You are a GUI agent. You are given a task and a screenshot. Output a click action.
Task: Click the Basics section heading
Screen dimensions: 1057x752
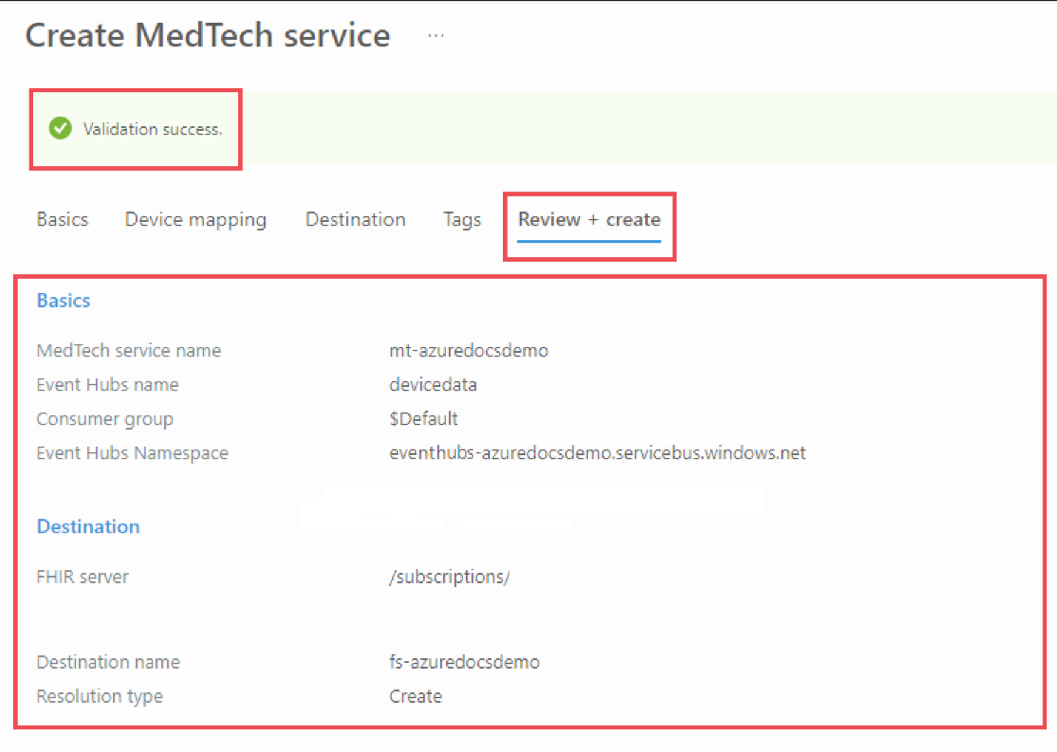click(63, 301)
